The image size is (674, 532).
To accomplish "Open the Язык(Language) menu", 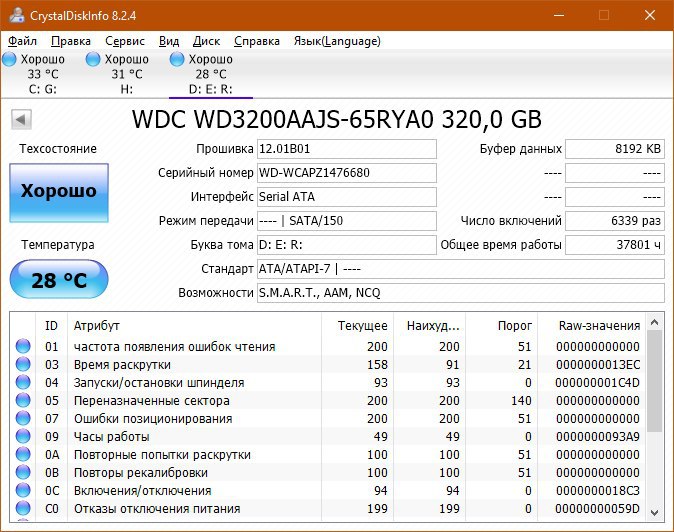I will (337, 41).
